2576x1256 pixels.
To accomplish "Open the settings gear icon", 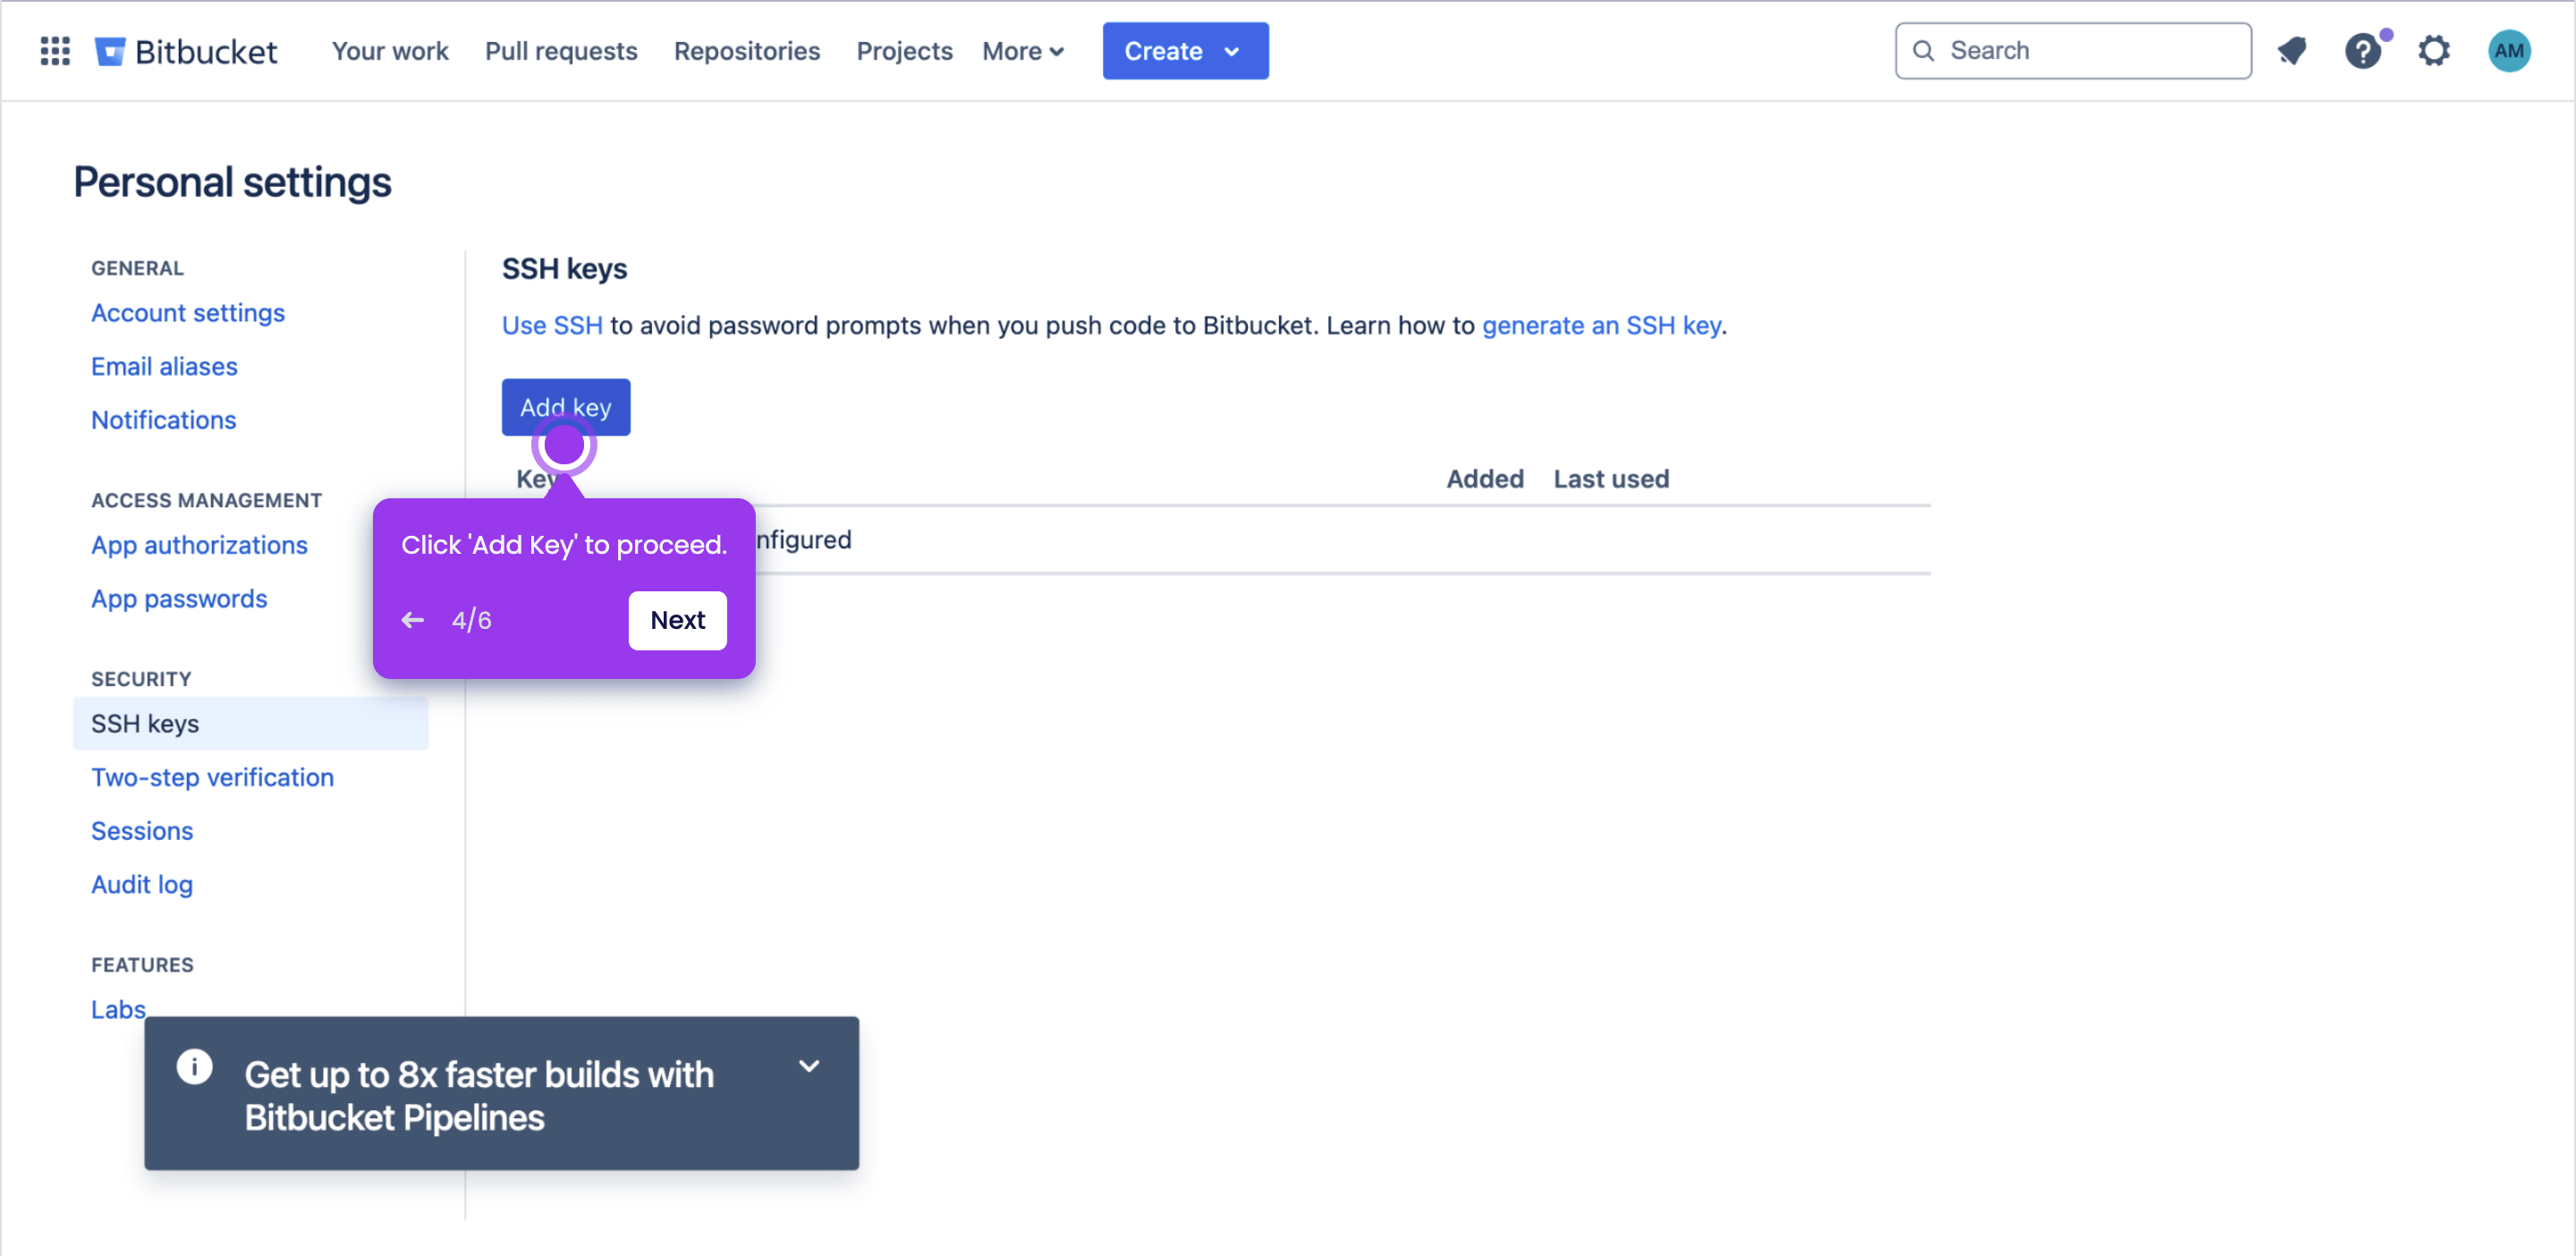I will tap(2434, 51).
